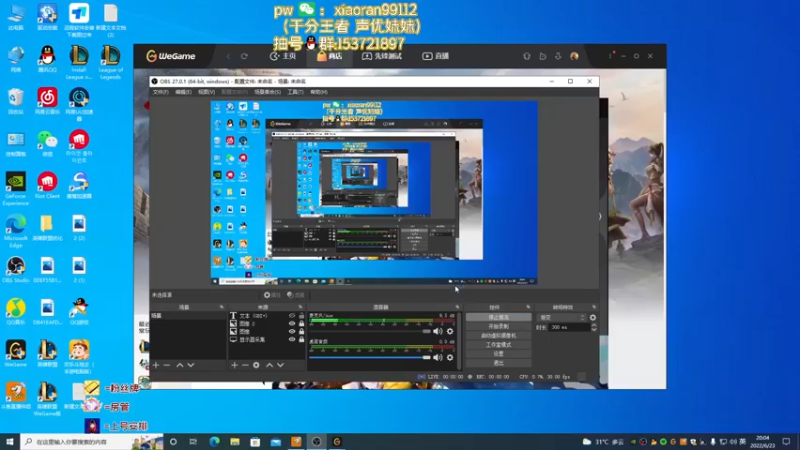
Task: Click 退出 exit button in controls
Action: click(498, 363)
